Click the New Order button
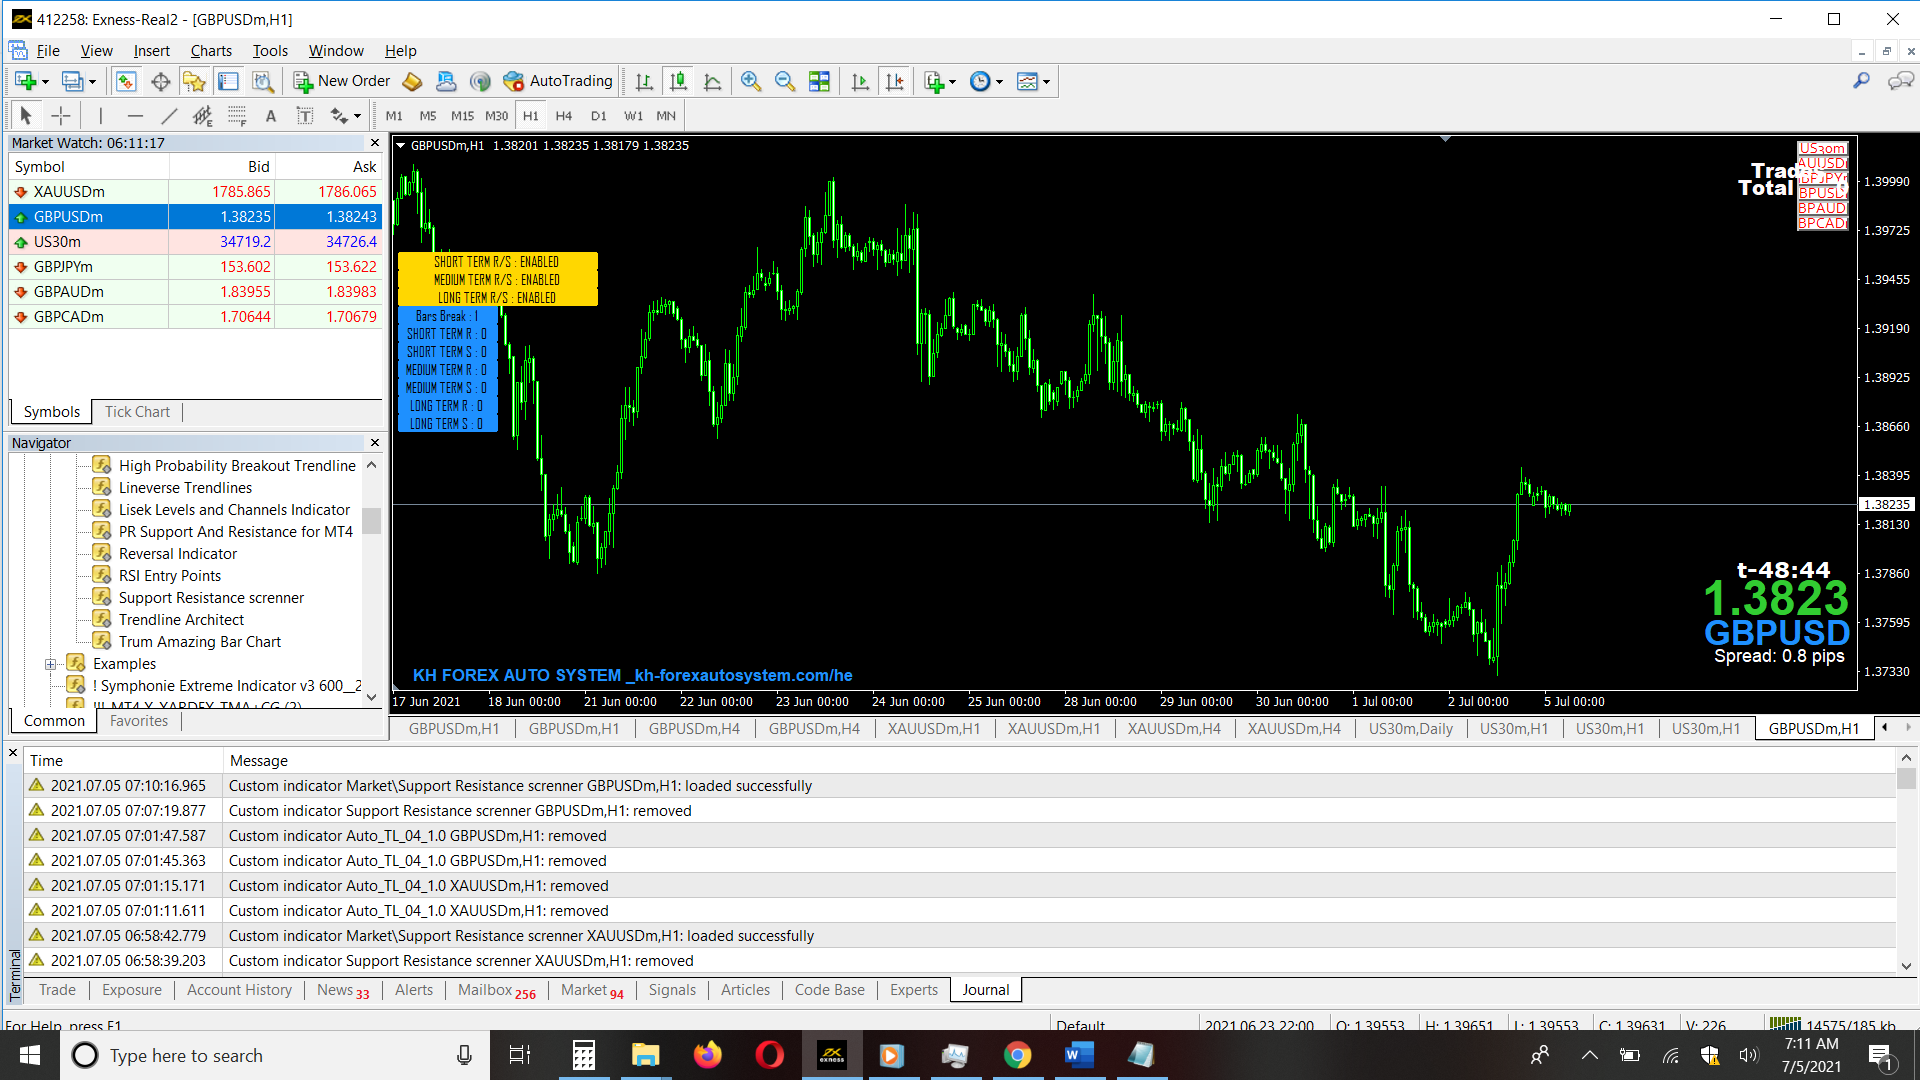Image resolution: width=1920 pixels, height=1080 pixels. coord(342,82)
